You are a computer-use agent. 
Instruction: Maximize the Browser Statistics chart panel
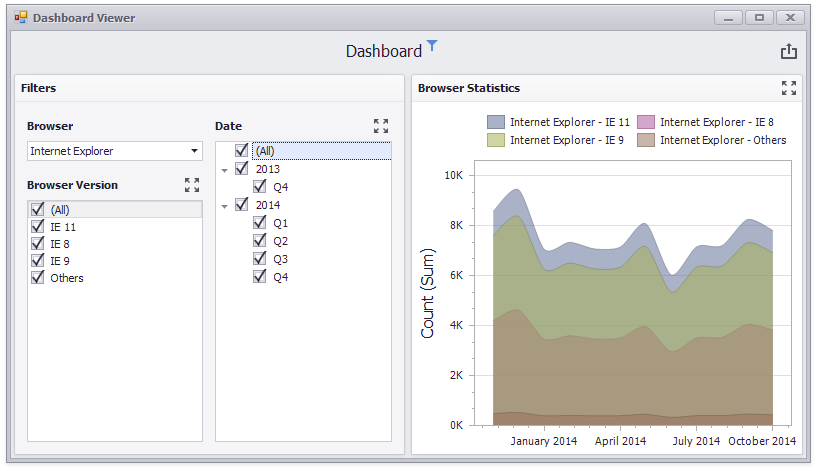coord(789,88)
